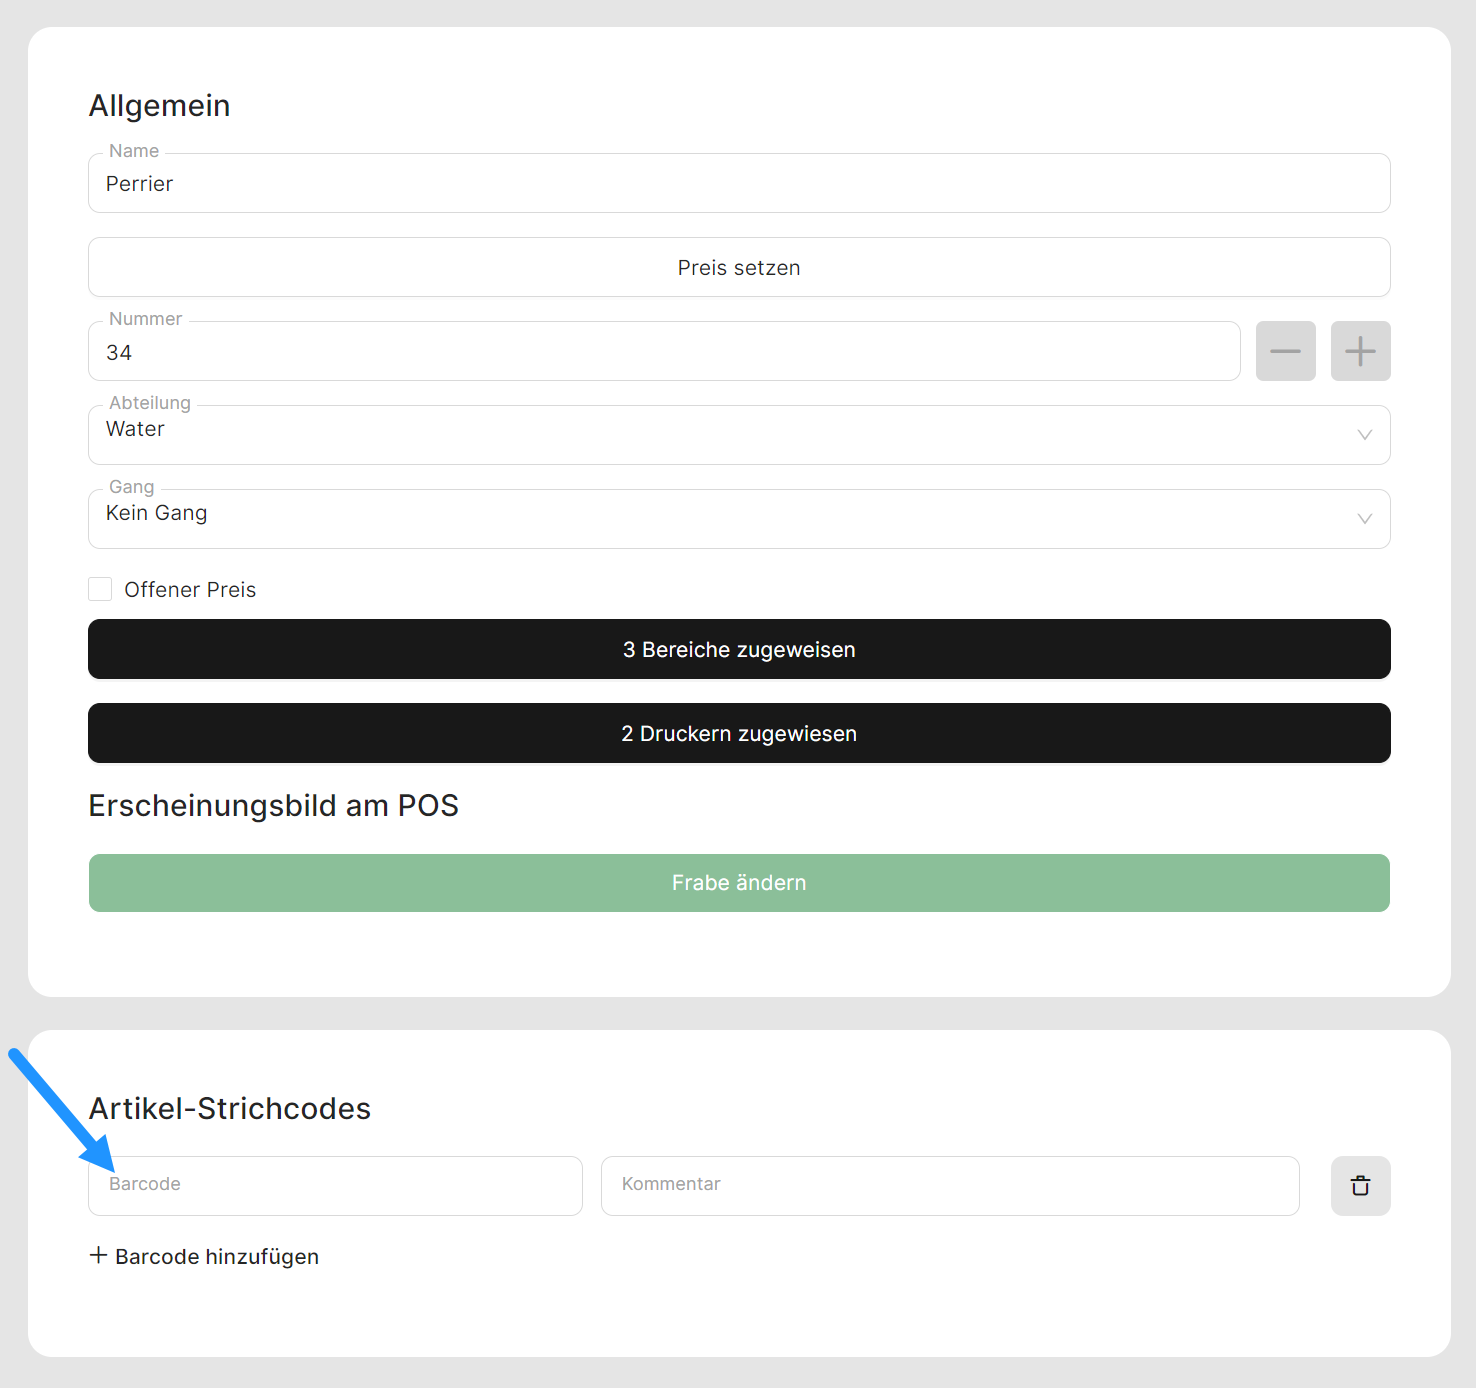Viewport: 1476px width, 1388px height.
Task: Focus the Name field containing Perrier
Action: coord(739,184)
